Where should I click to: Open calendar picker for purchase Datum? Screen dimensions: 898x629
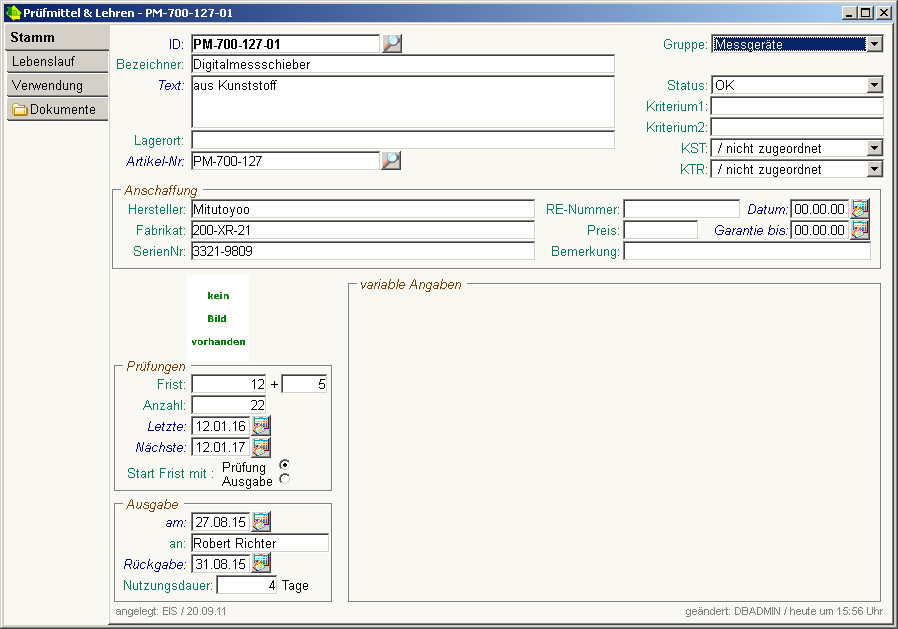tap(860, 209)
